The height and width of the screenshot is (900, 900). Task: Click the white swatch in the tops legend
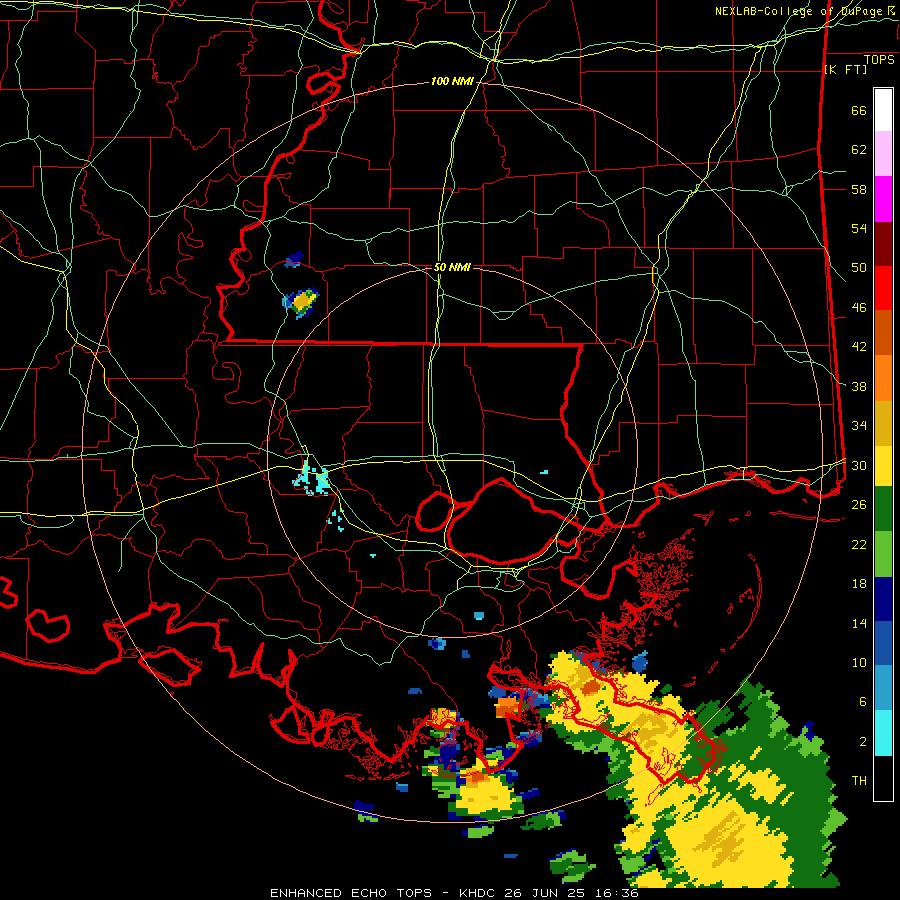[883, 110]
